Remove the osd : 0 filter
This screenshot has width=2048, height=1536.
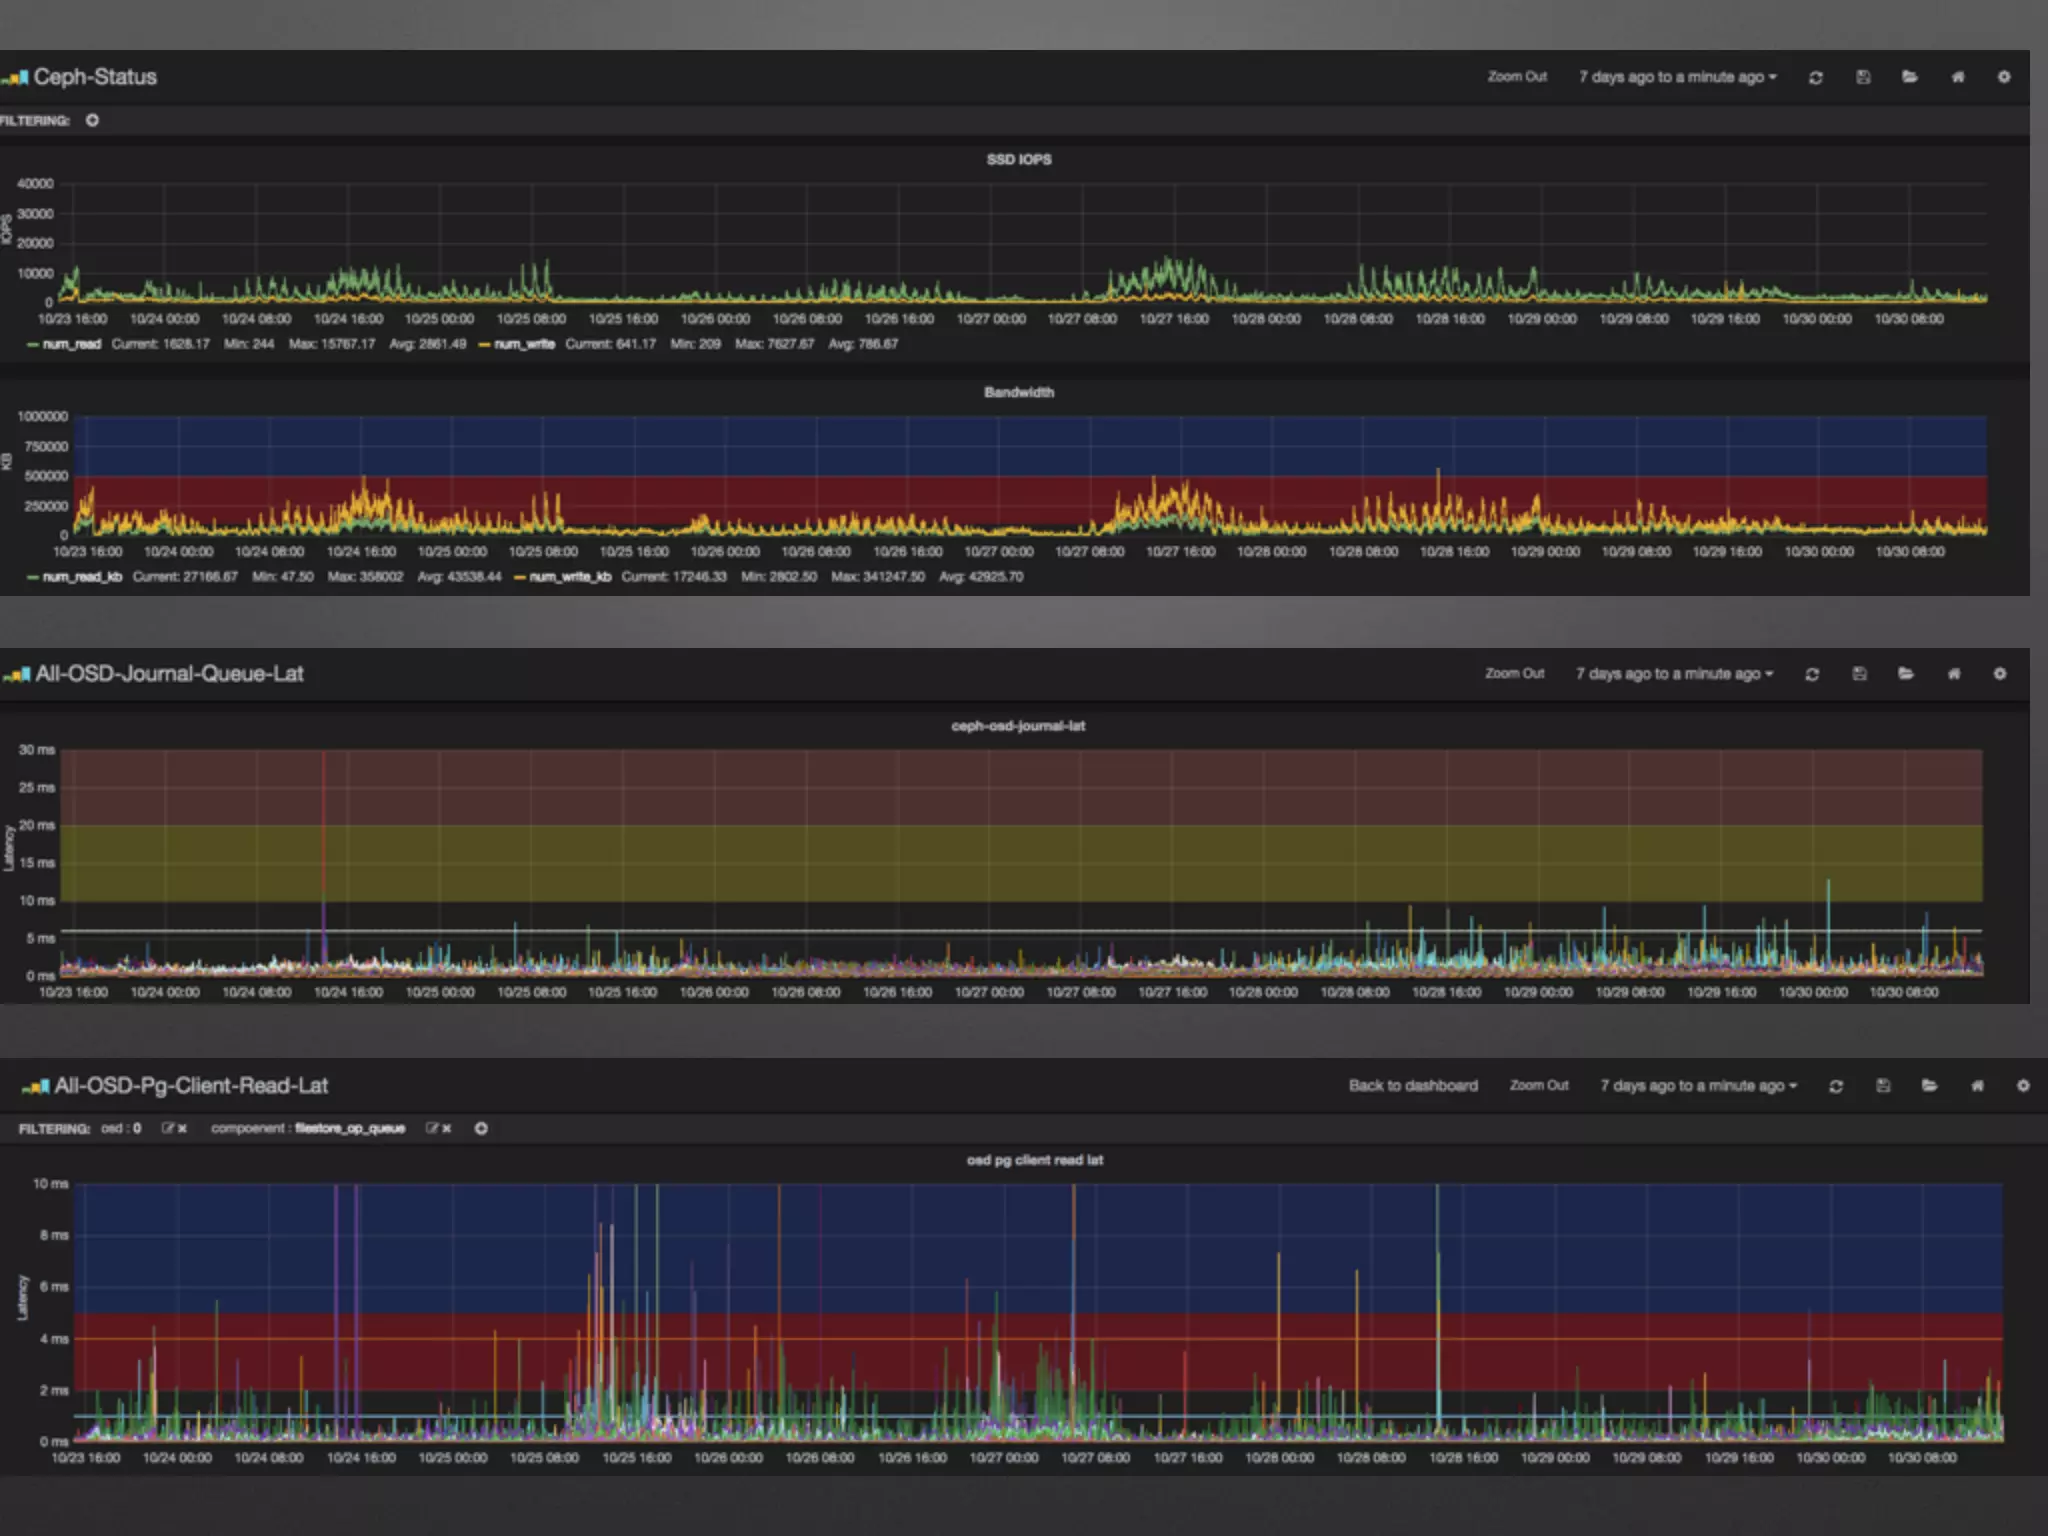coord(182,1128)
